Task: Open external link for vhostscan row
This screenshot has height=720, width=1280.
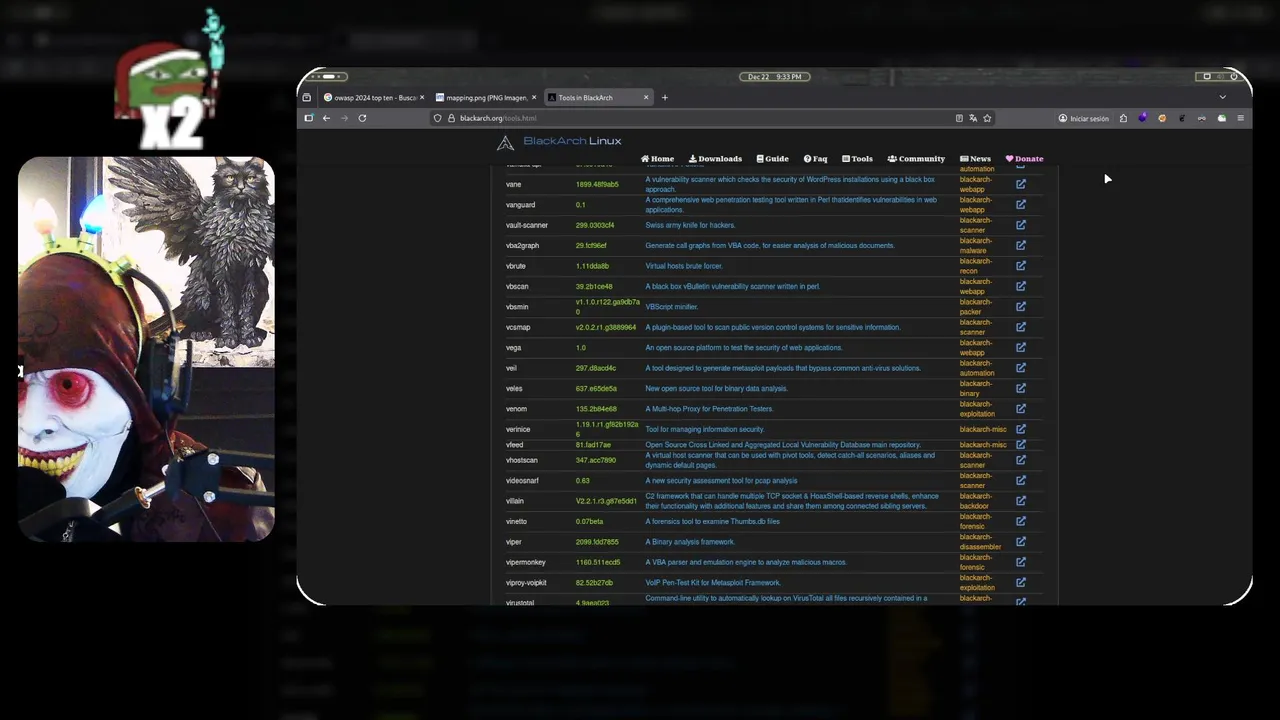Action: click(1021, 460)
